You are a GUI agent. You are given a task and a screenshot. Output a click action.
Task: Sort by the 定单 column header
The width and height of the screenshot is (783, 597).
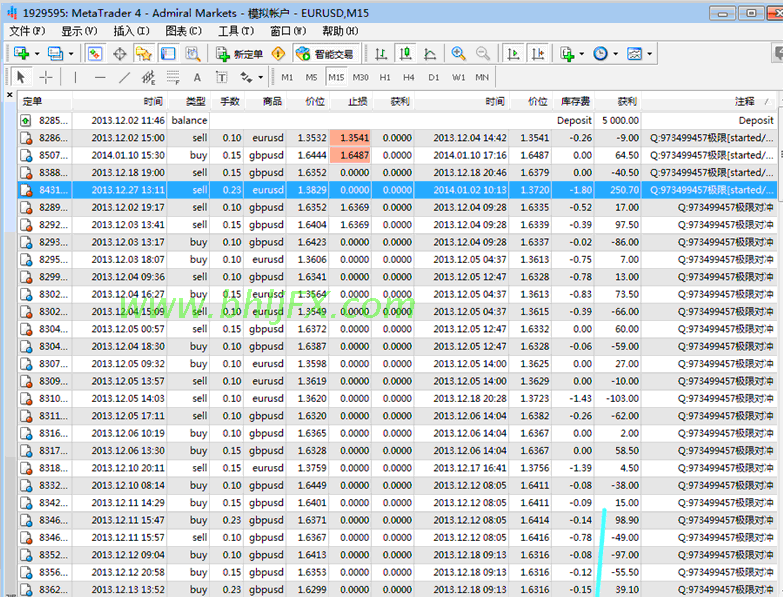(x=45, y=101)
